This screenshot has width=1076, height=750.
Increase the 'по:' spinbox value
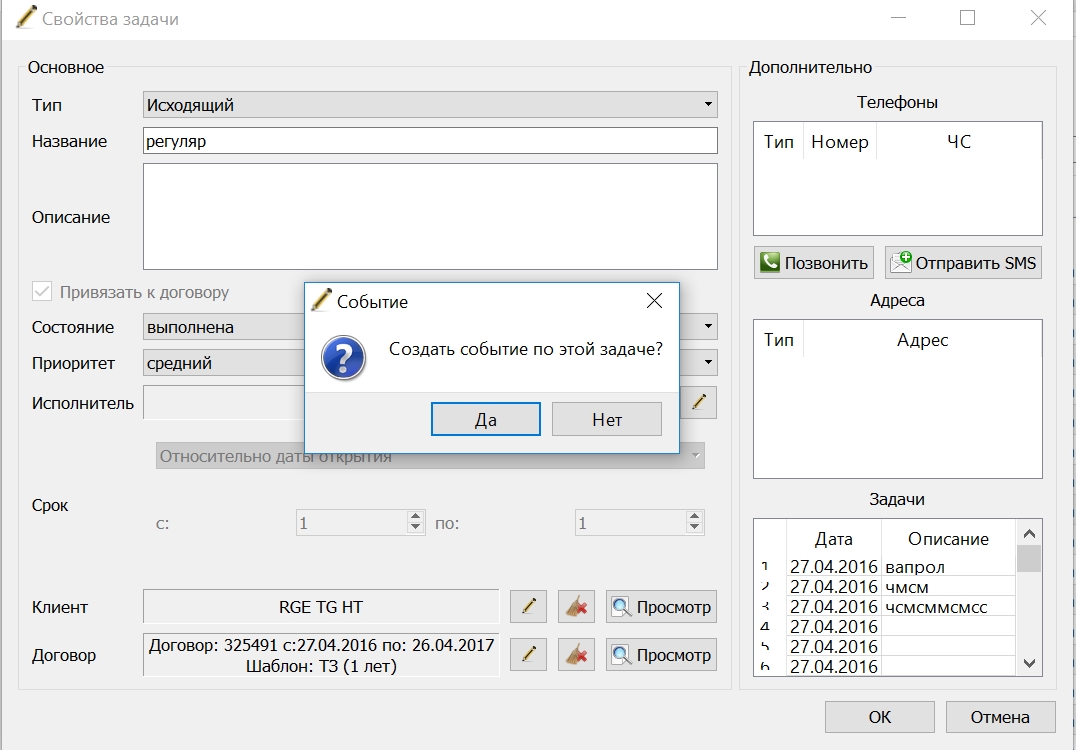(x=694, y=516)
